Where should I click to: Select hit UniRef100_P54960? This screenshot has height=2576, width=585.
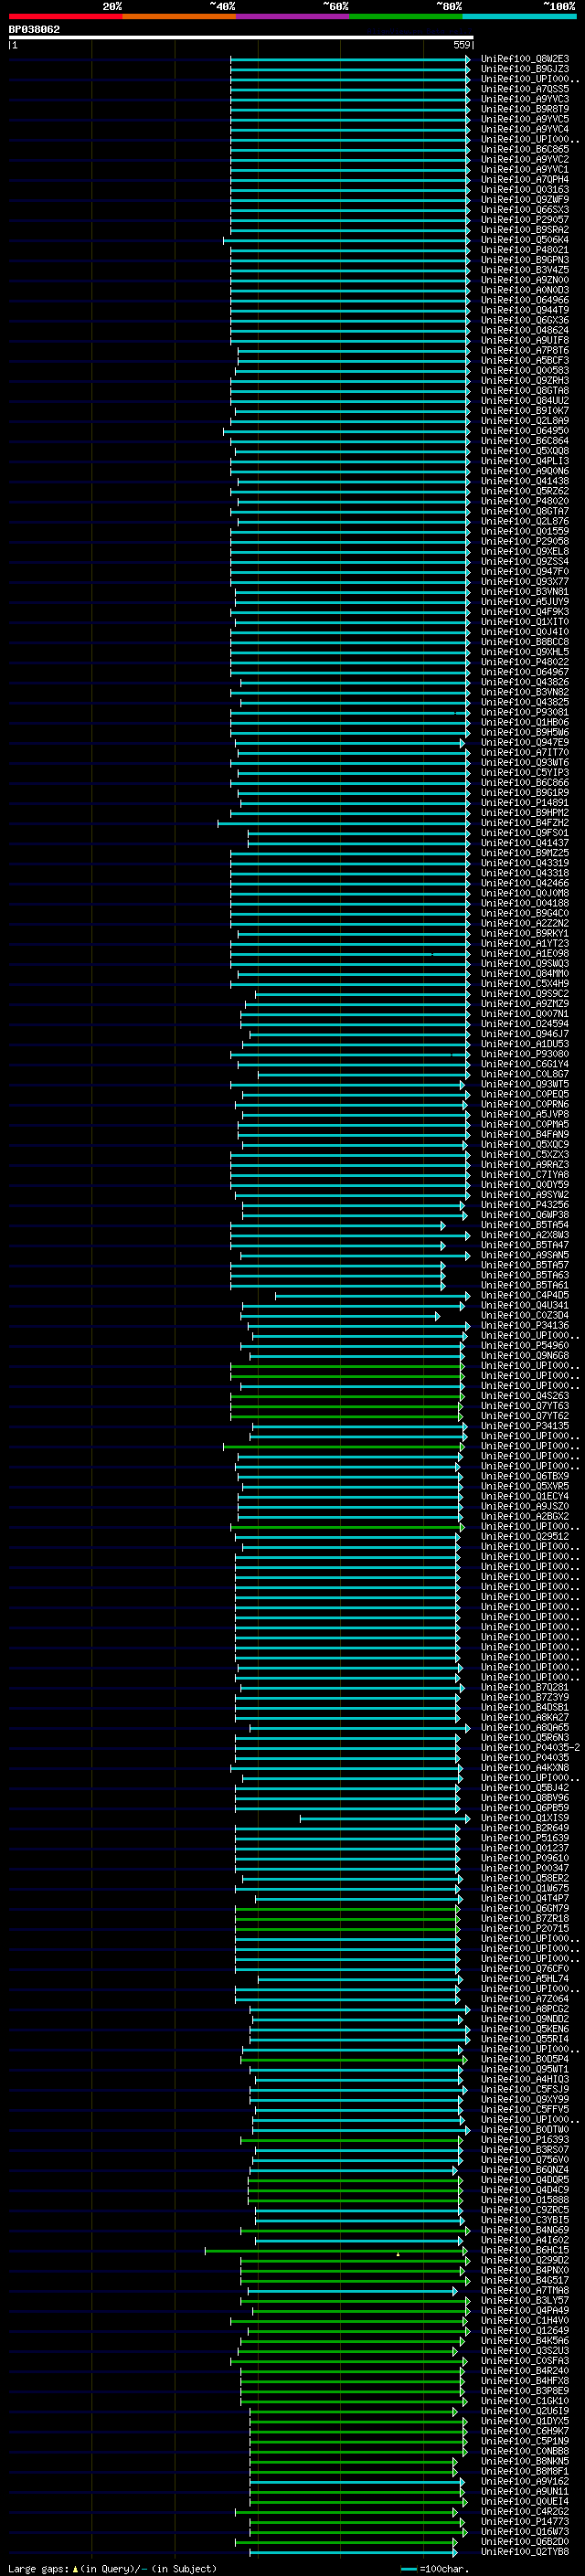[x=525, y=1345]
